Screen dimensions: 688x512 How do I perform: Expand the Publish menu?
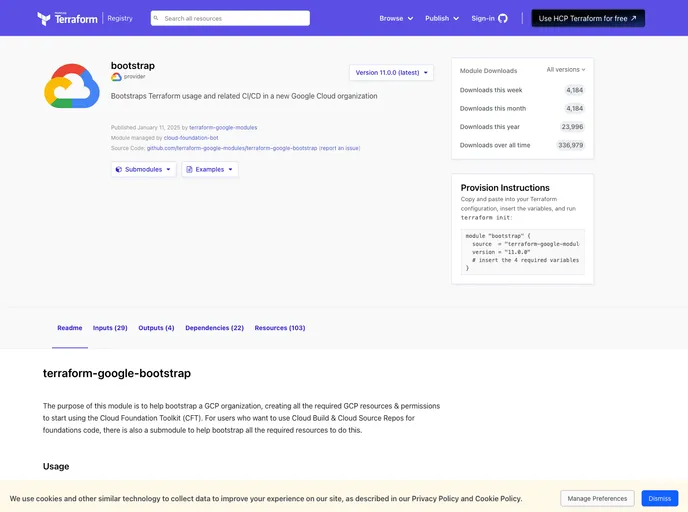pos(442,18)
